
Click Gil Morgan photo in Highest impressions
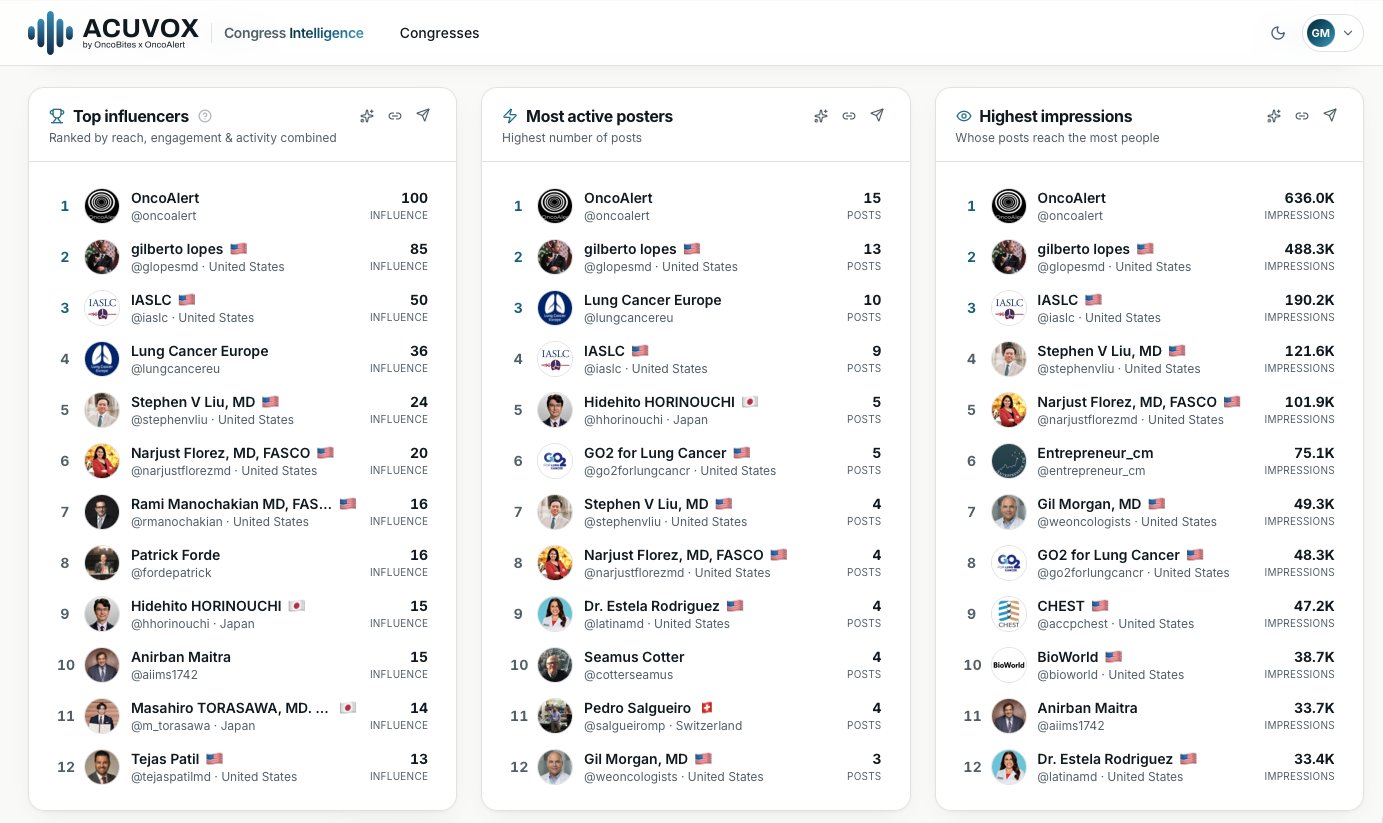click(x=1009, y=512)
